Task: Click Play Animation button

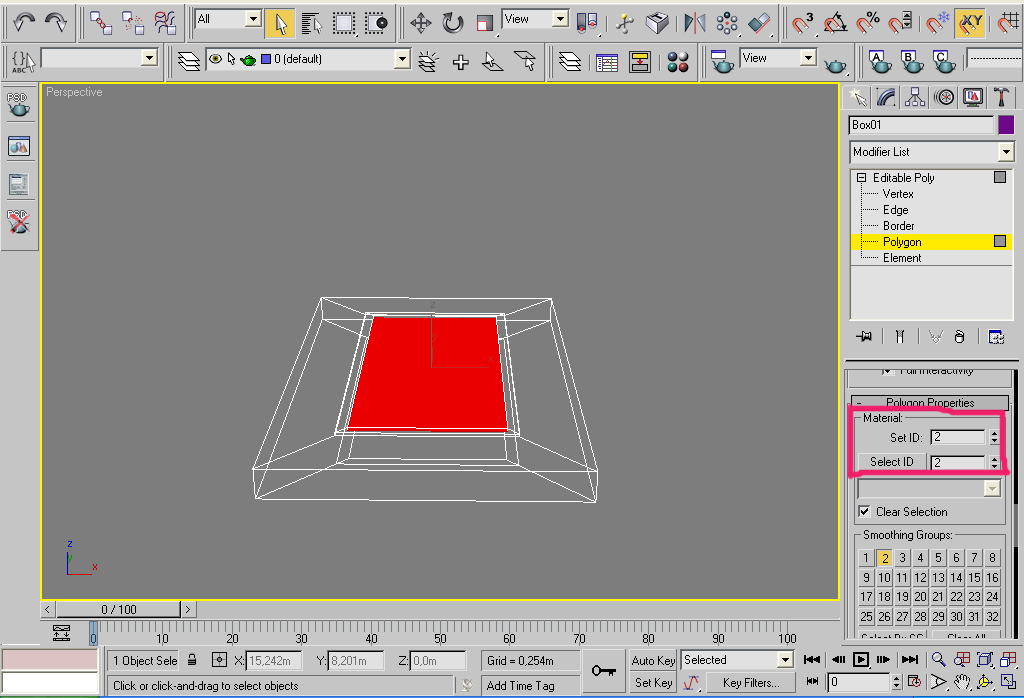Action: pyautogui.click(x=861, y=659)
